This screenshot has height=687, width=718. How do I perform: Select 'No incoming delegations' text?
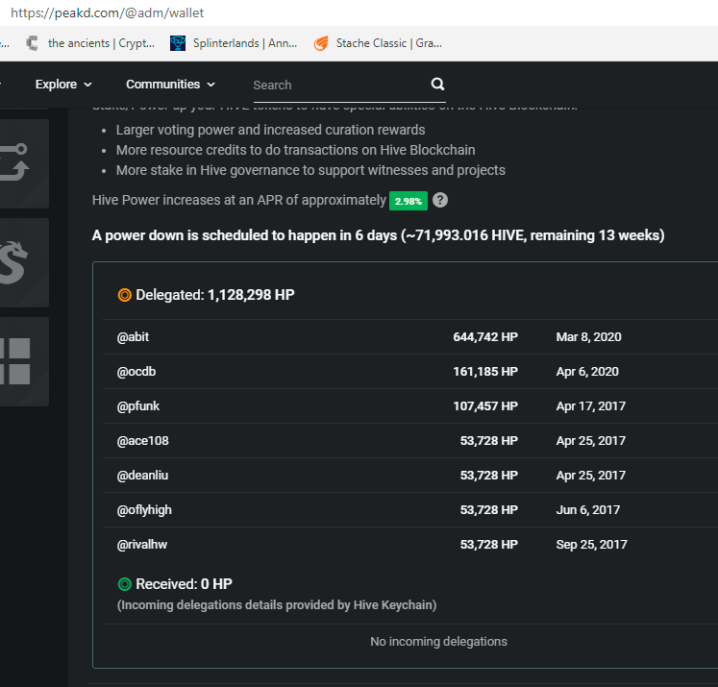439,642
